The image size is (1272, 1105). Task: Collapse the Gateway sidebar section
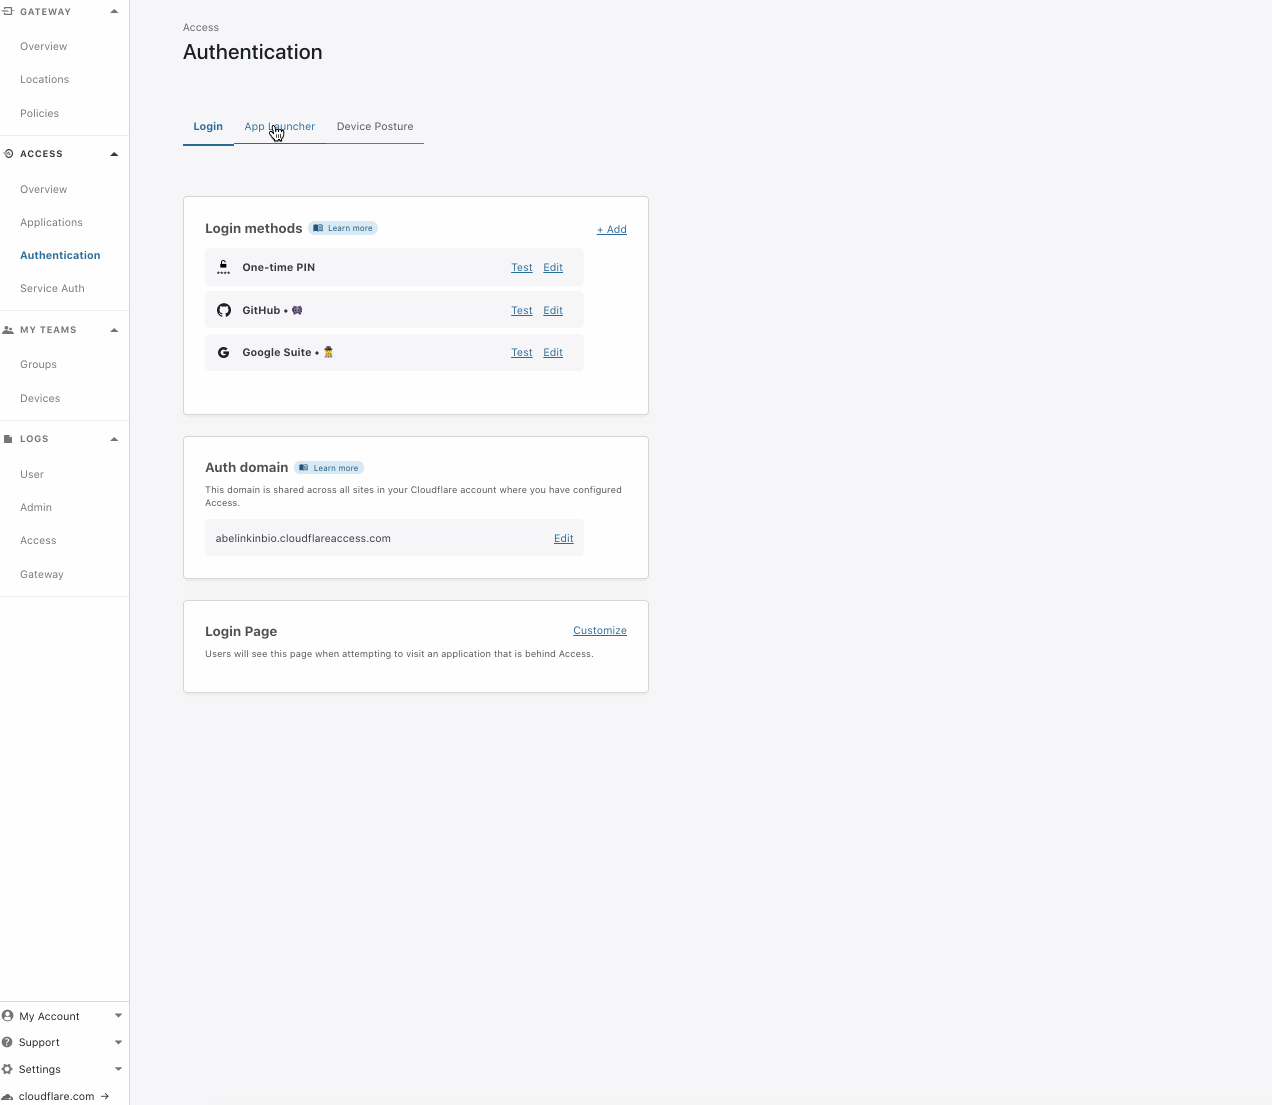click(114, 11)
